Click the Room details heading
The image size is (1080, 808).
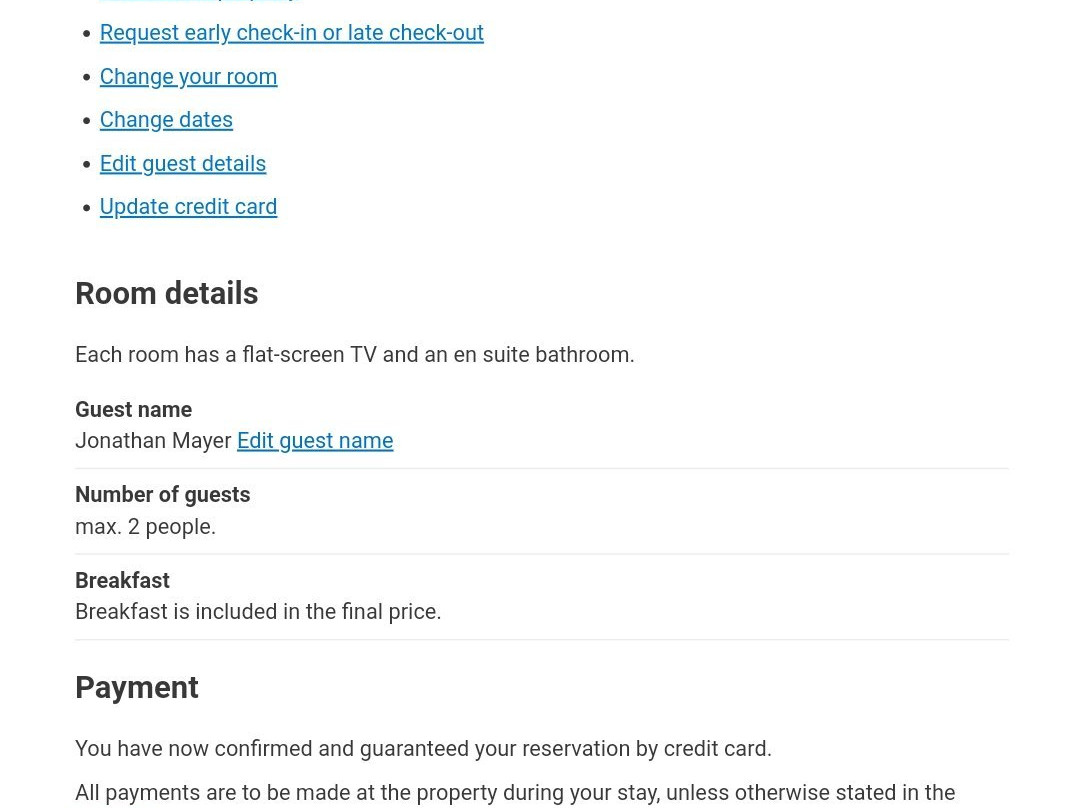point(166,294)
